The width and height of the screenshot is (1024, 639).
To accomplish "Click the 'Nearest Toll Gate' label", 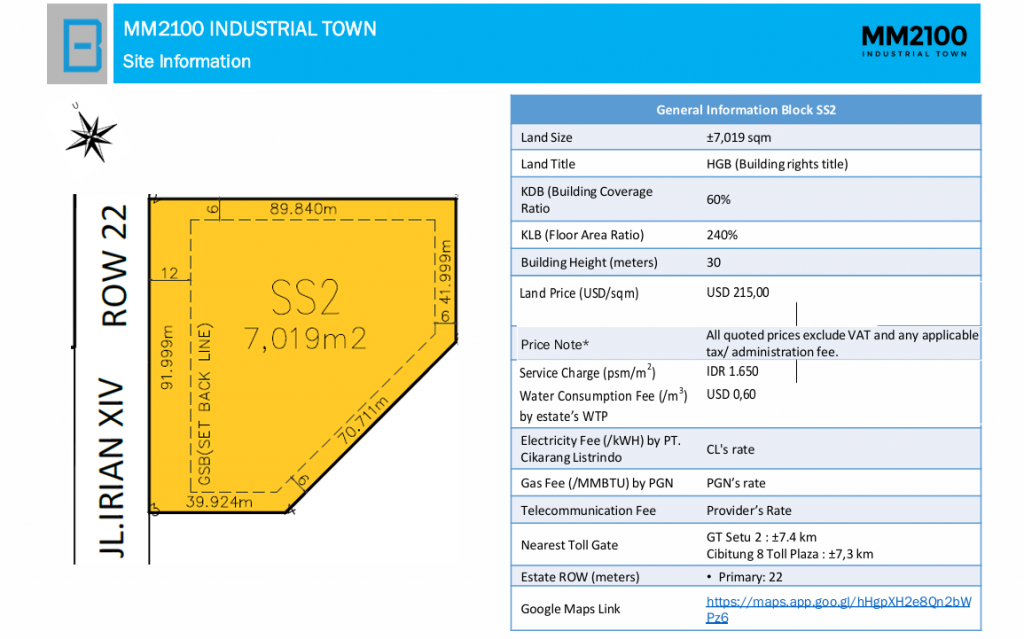I will pos(569,545).
